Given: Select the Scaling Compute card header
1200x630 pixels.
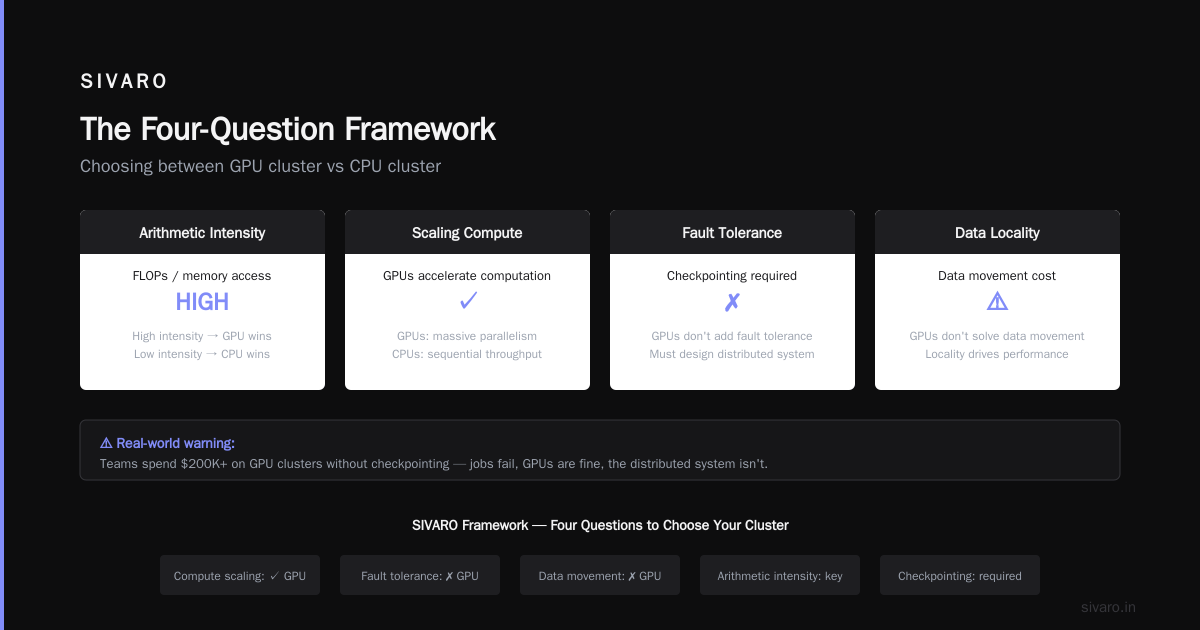Looking at the screenshot, I should click(x=467, y=232).
